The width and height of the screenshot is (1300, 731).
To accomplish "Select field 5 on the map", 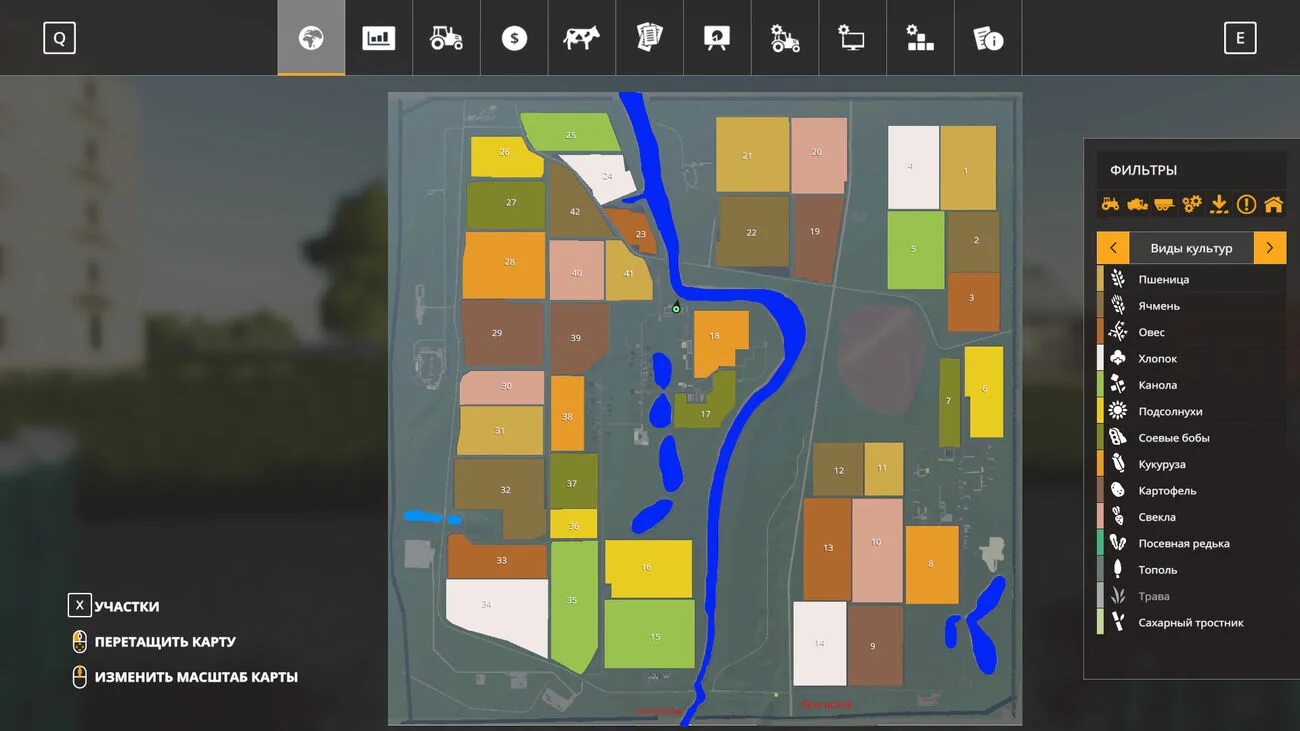I will (x=915, y=250).
